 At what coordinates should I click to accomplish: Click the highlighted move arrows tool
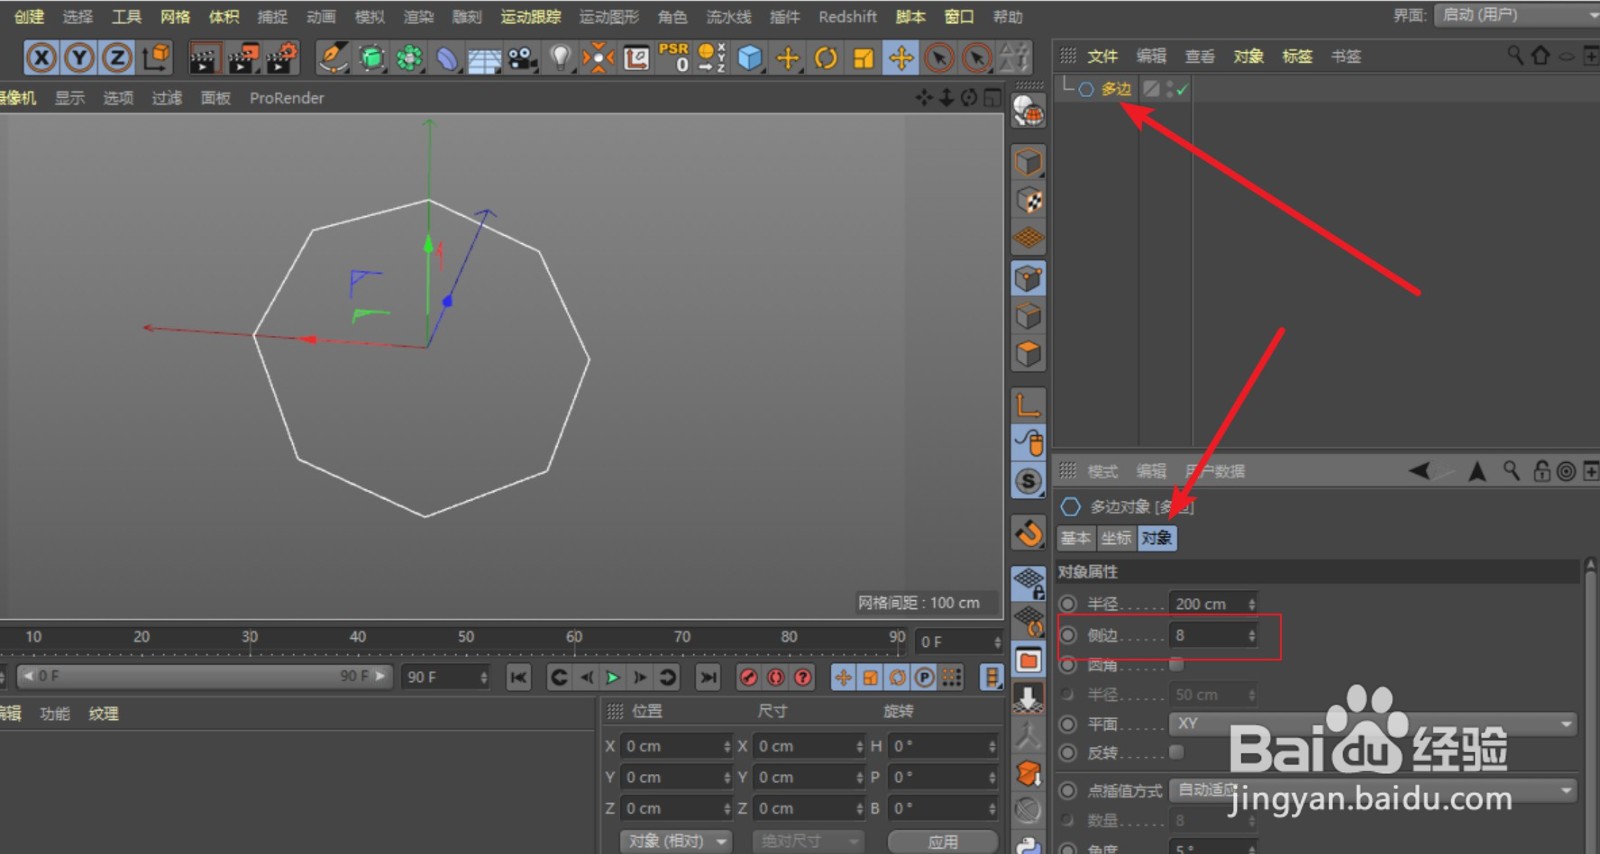[901, 58]
